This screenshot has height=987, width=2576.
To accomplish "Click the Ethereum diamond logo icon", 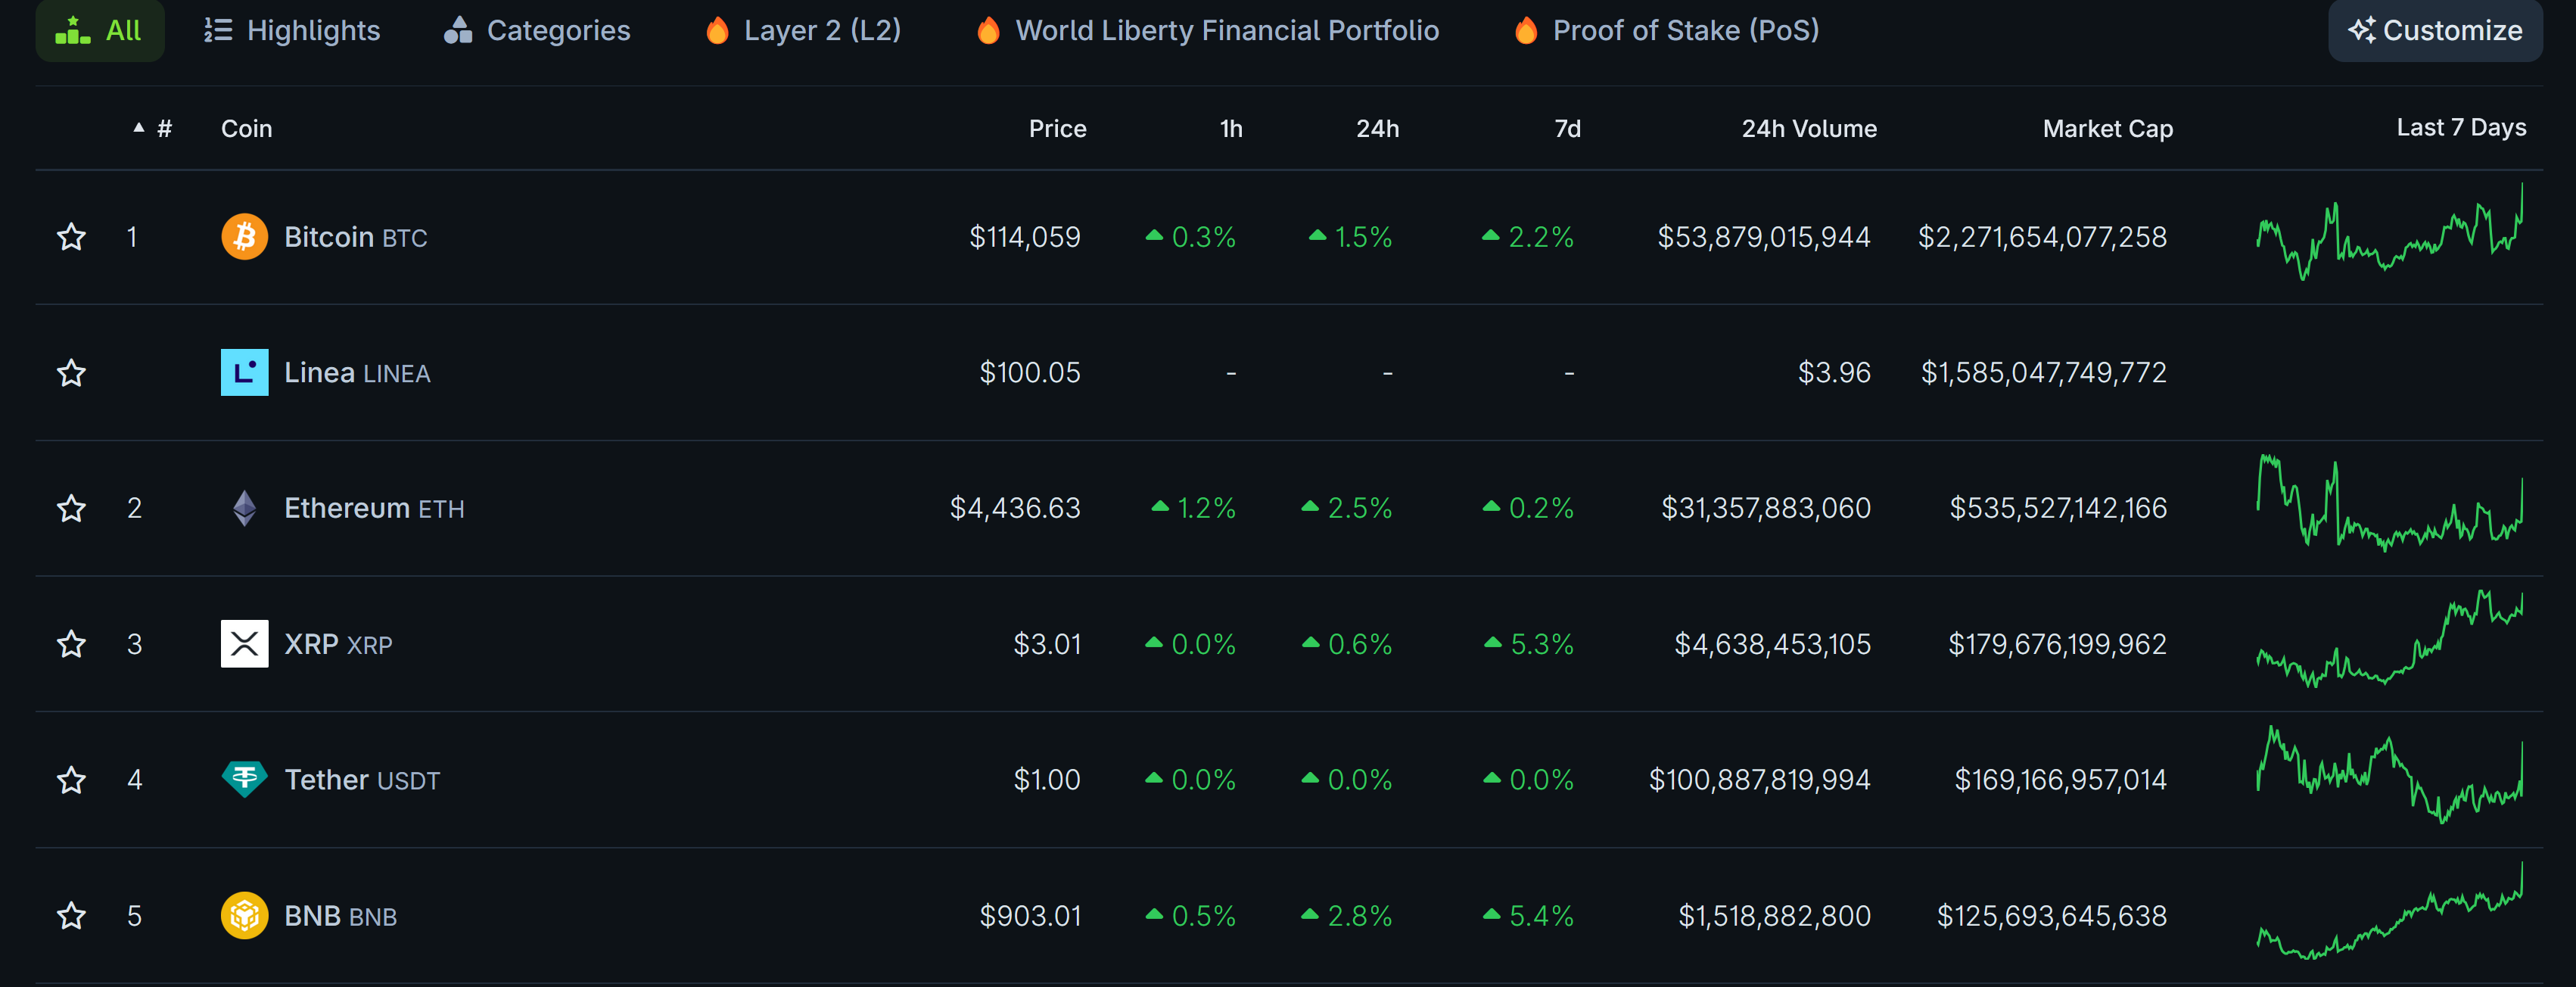I will [x=244, y=508].
